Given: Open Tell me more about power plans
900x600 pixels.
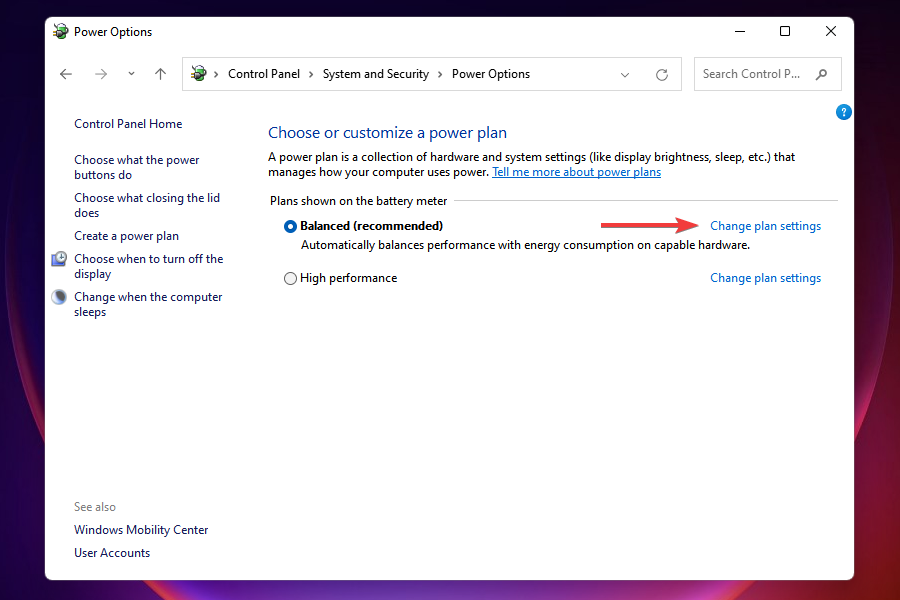Looking at the screenshot, I should point(576,172).
